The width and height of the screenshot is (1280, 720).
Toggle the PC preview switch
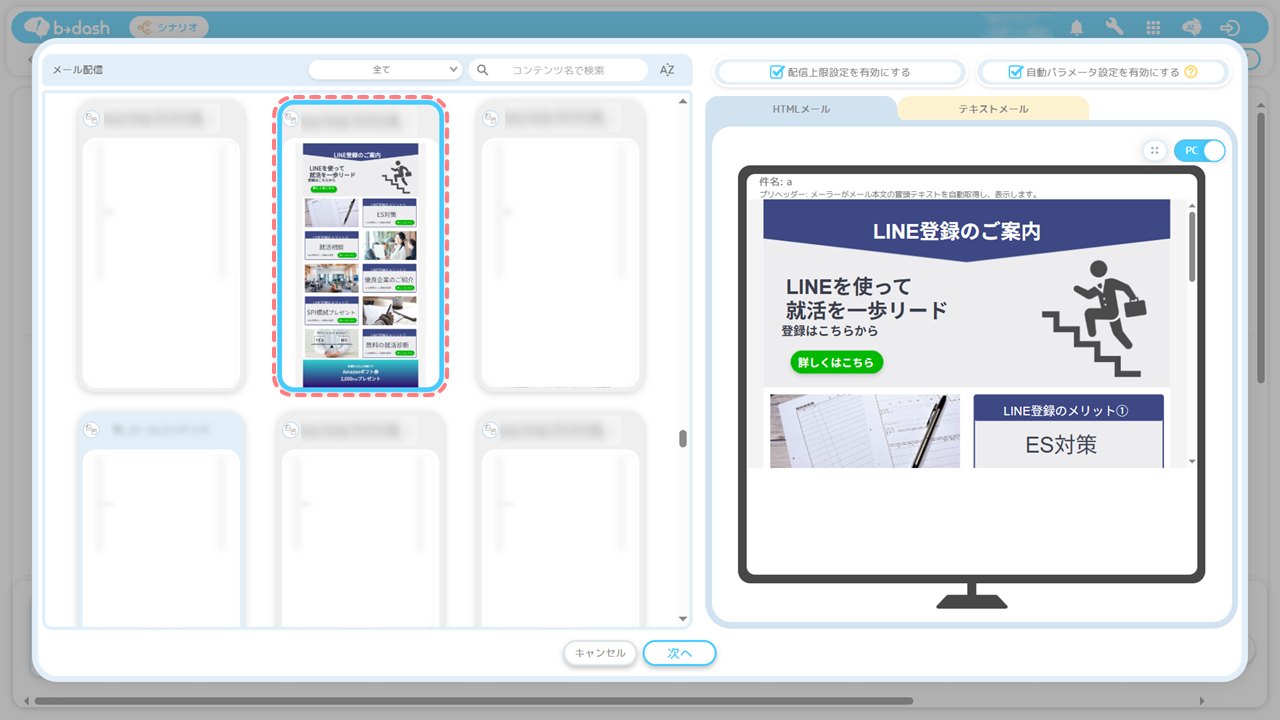click(x=1199, y=150)
